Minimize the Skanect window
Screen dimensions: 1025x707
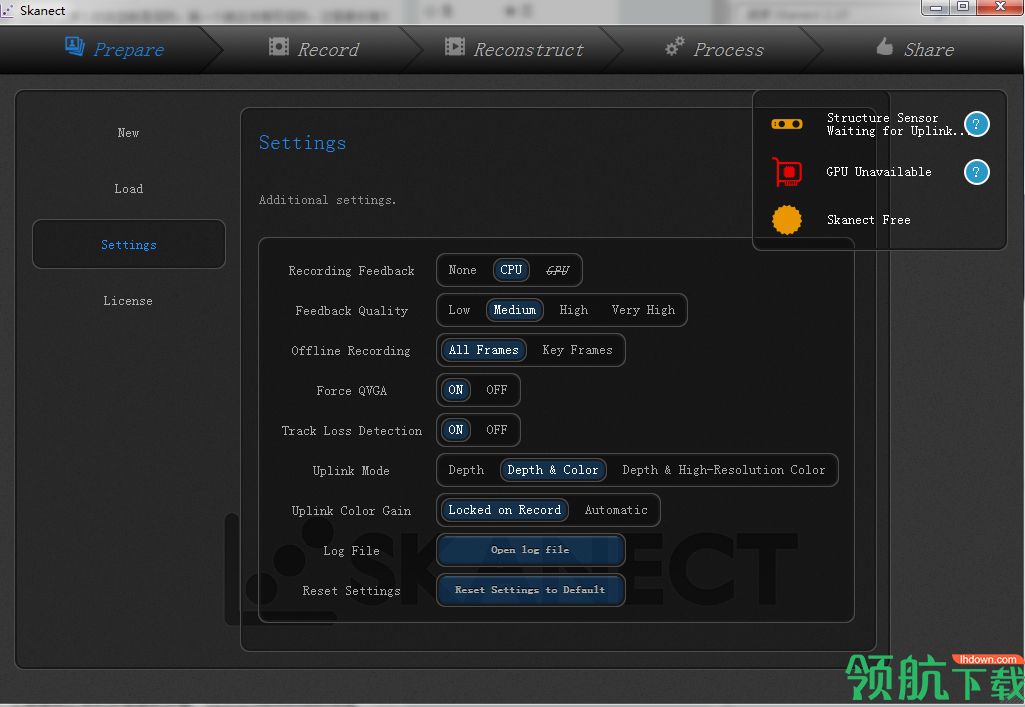pos(935,7)
